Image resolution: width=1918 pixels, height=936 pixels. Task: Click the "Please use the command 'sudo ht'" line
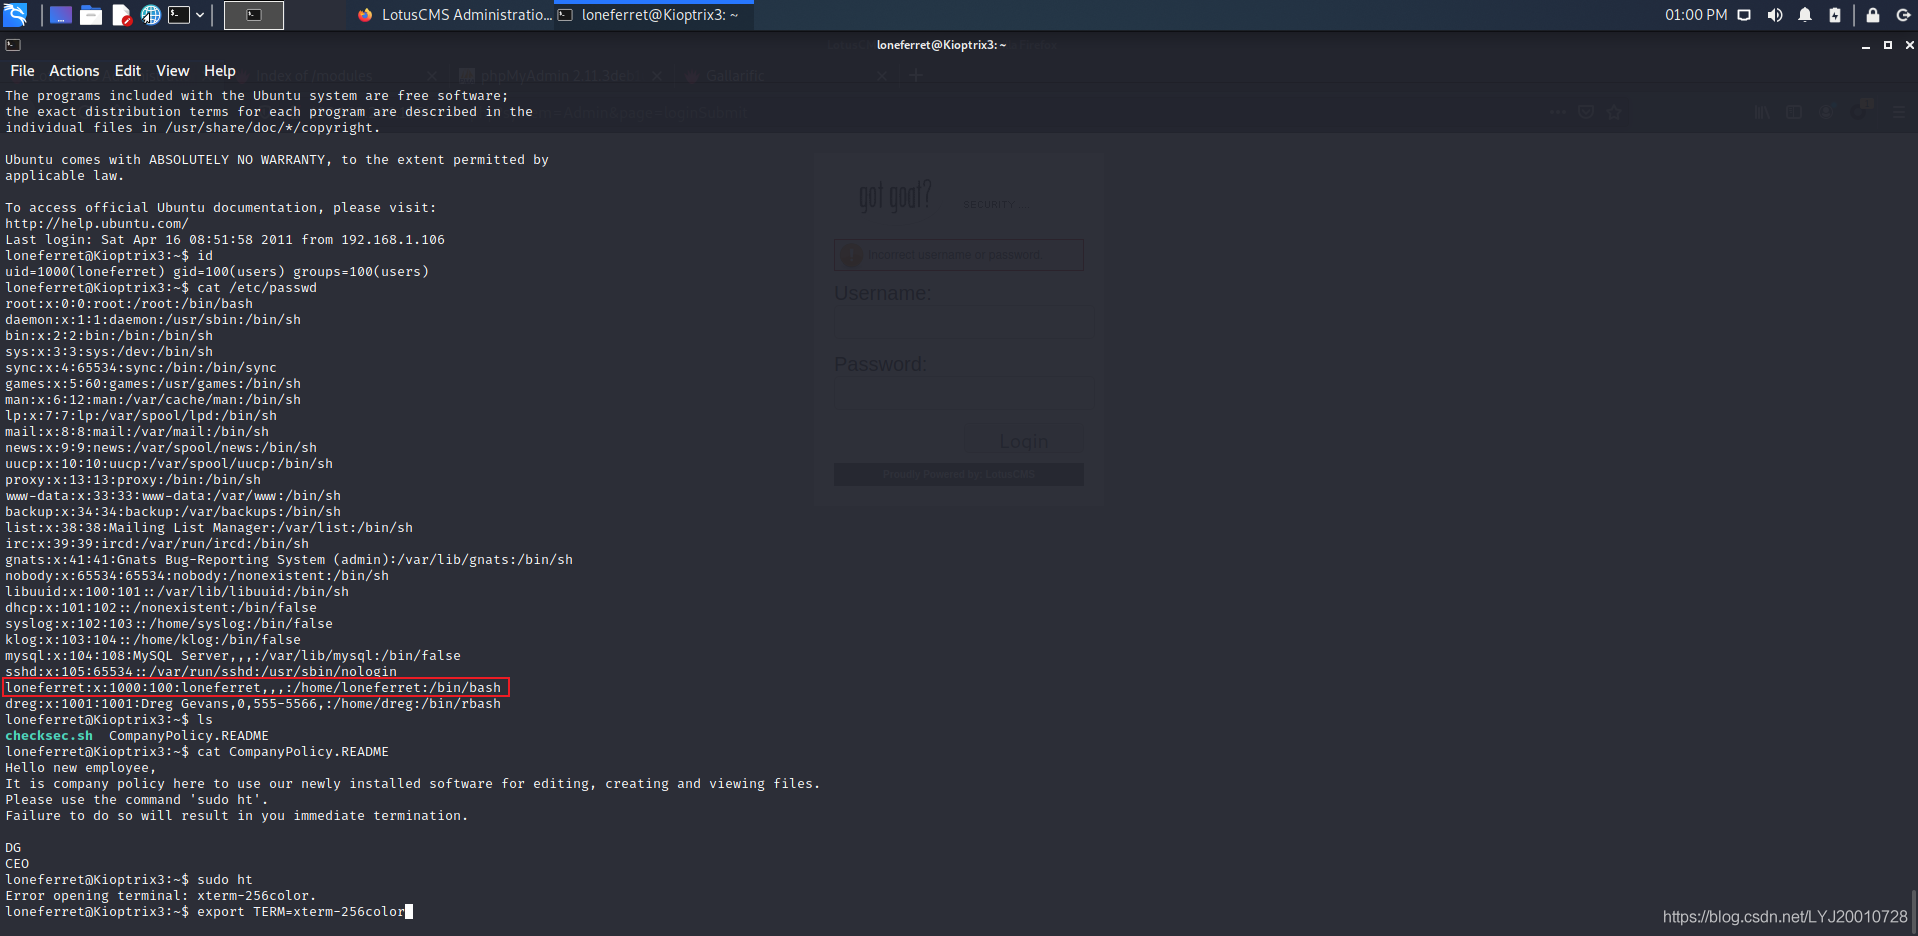point(137,800)
